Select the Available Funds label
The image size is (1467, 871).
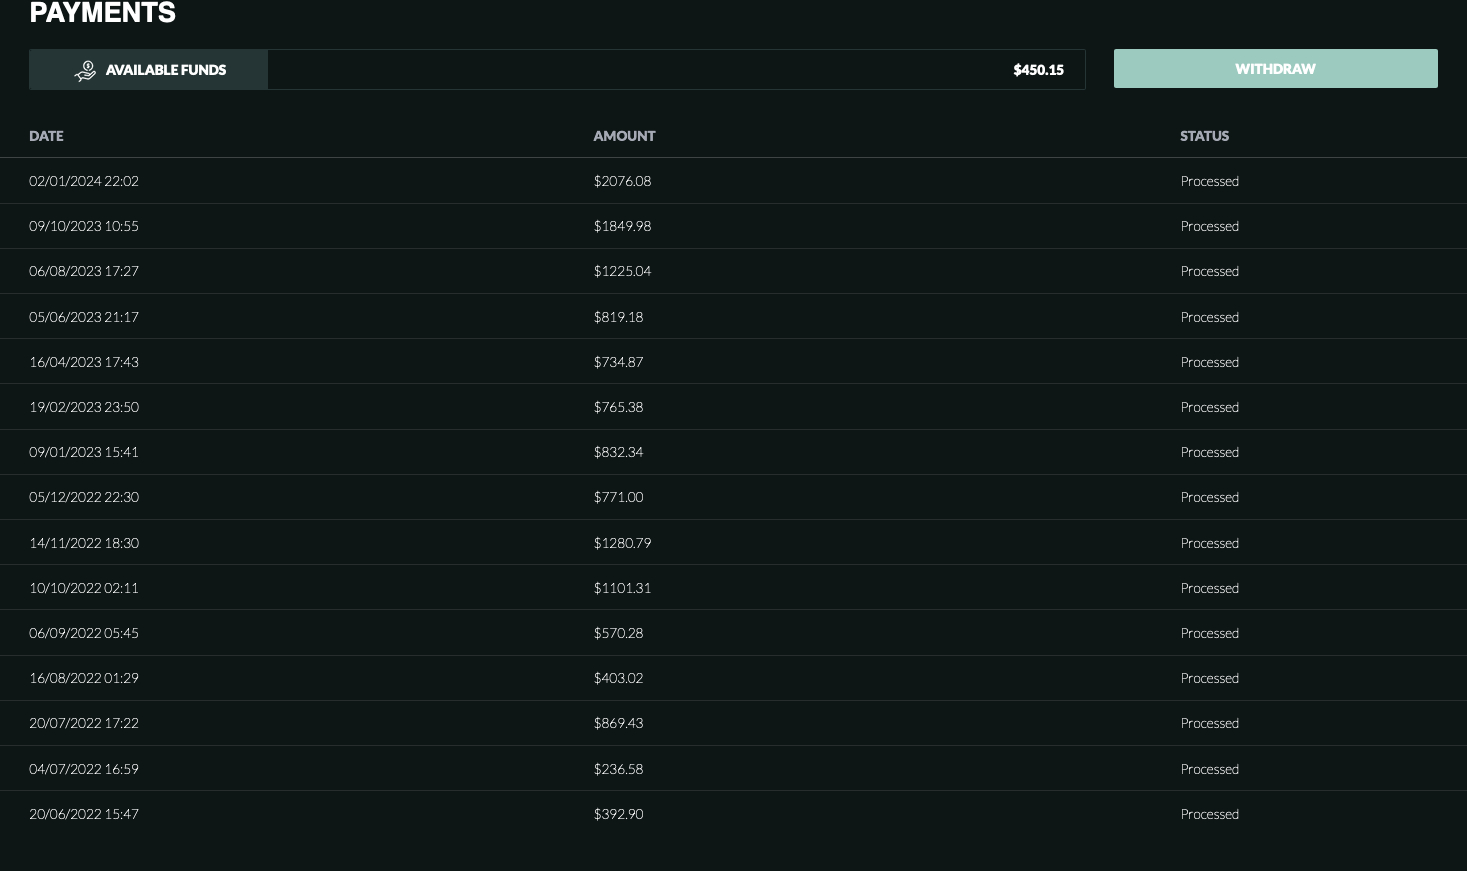coord(166,70)
